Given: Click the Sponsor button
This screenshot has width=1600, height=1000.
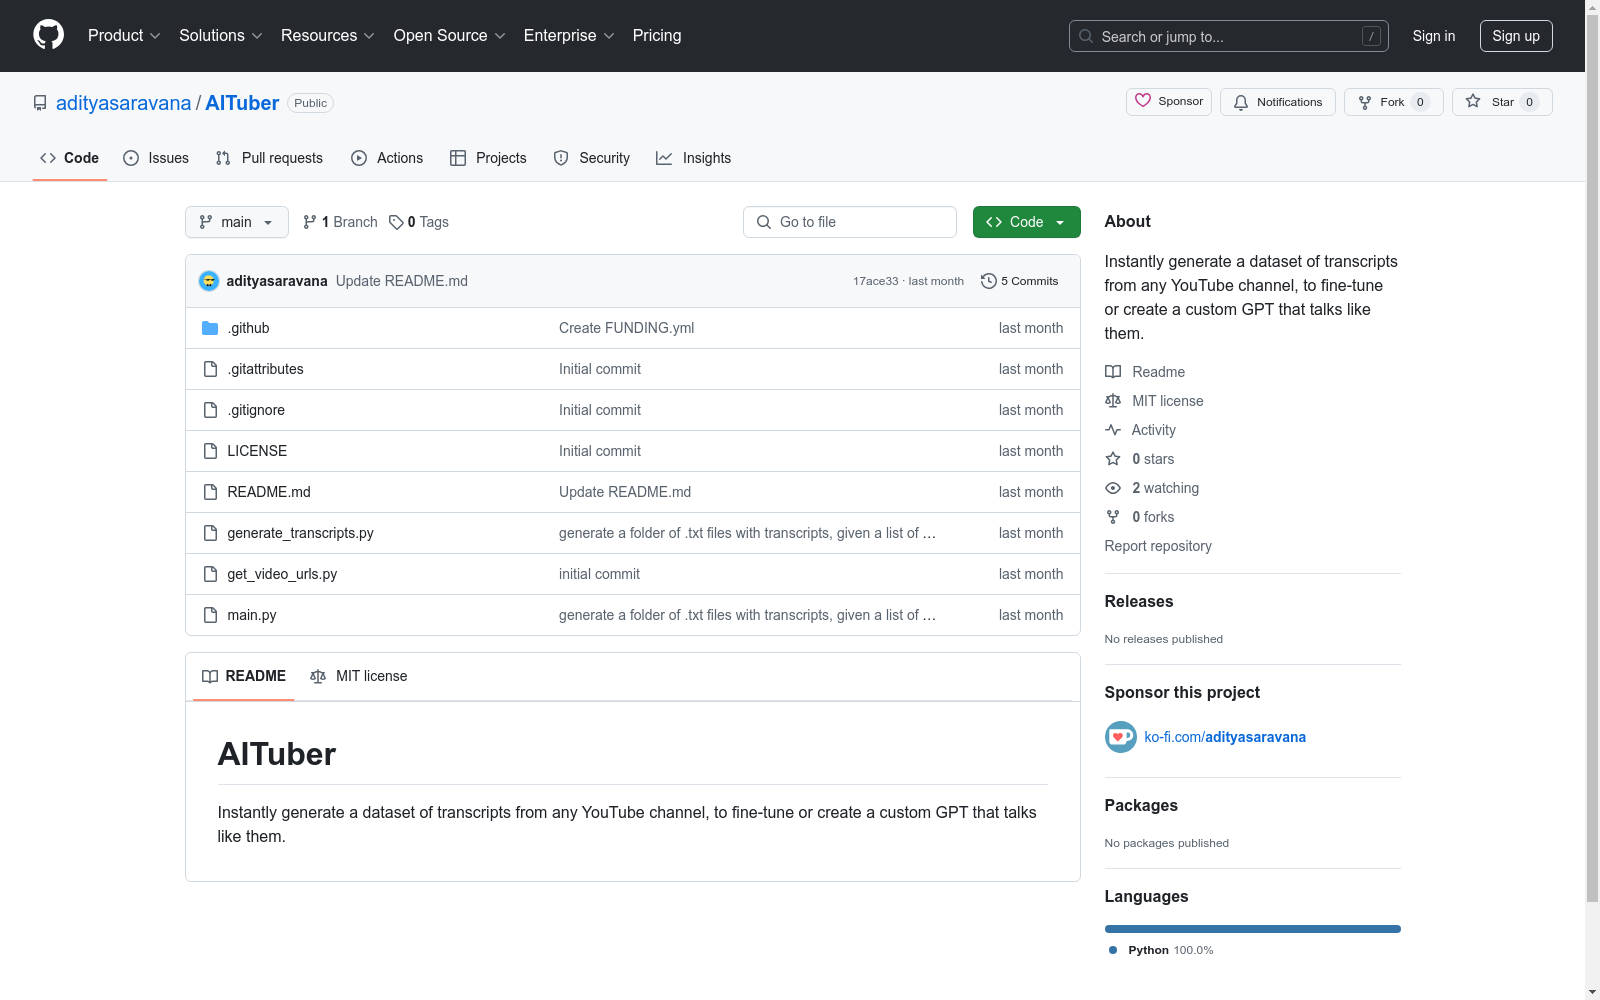Looking at the screenshot, I should 1169,102.
